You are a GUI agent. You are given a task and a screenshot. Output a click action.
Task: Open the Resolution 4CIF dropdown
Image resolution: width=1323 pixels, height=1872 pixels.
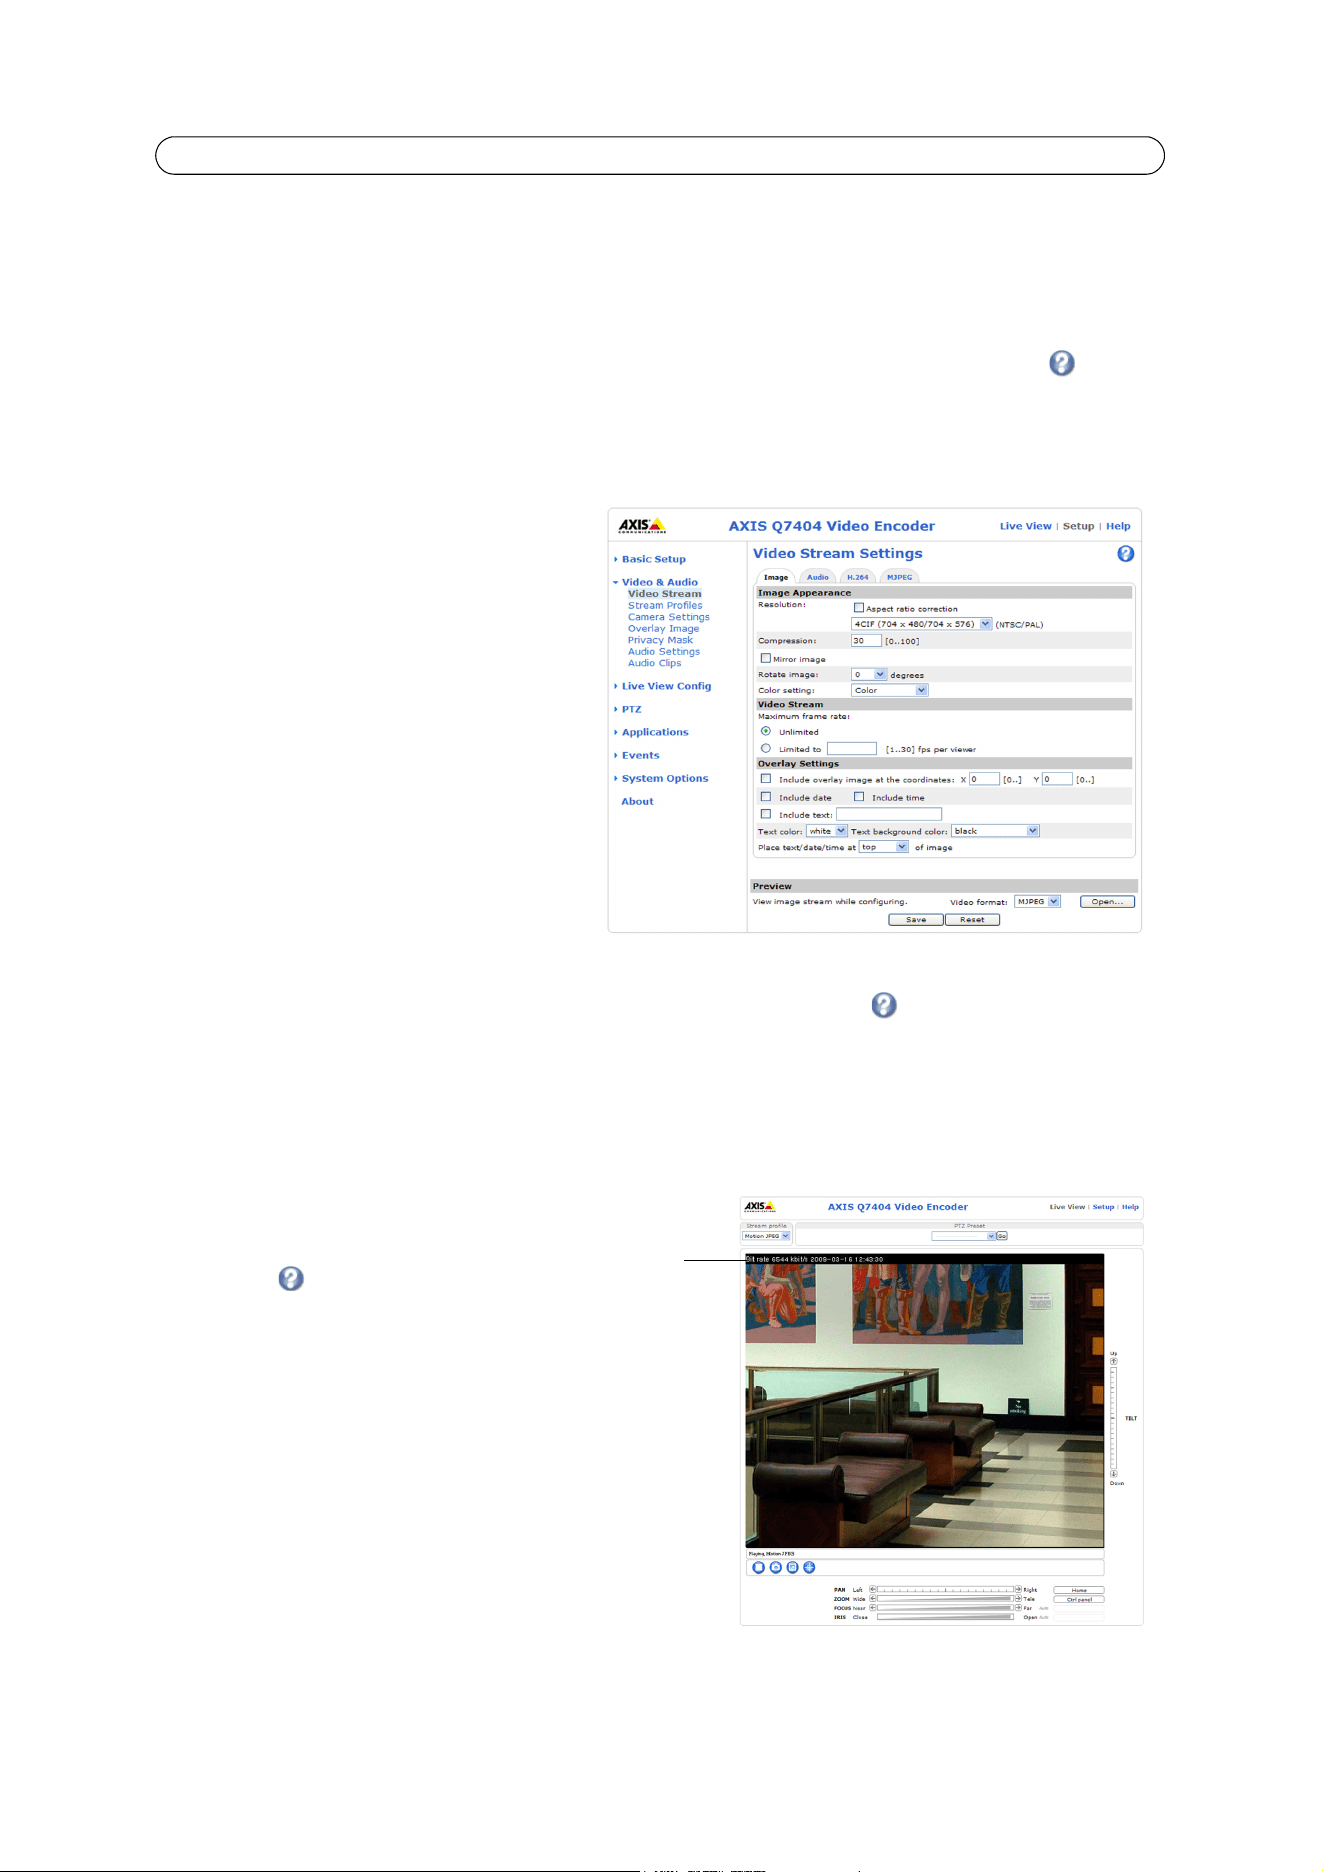pyautogui.click(x=921, y=624)
